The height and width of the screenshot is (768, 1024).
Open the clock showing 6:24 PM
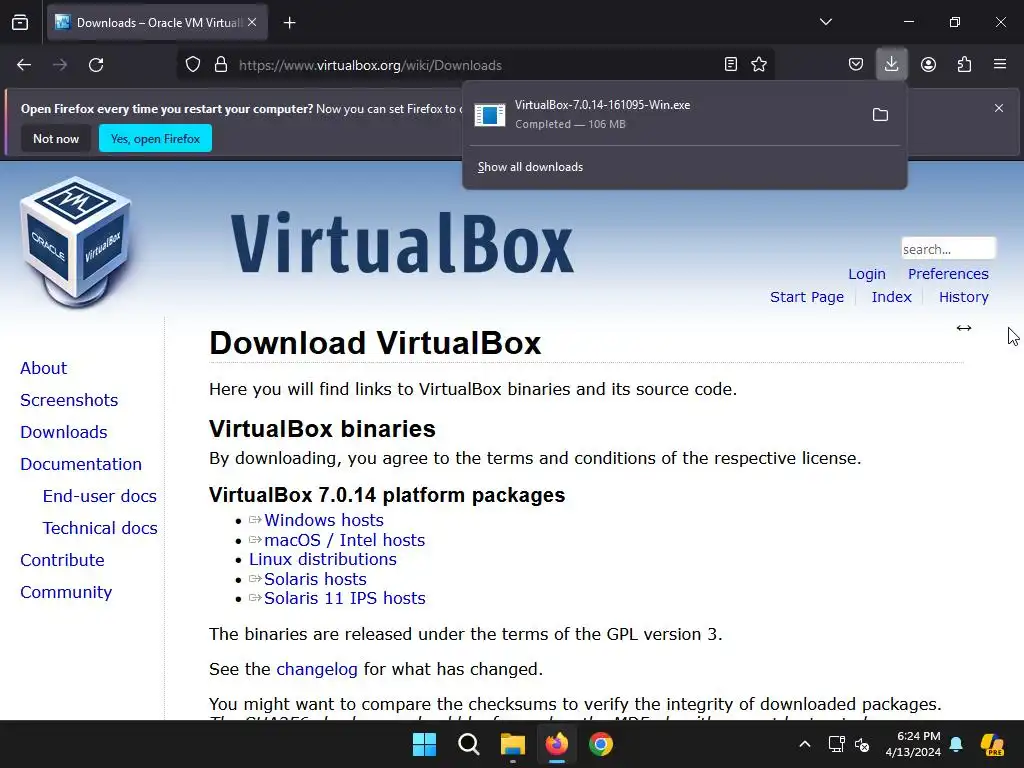click(x=913, y=744)
